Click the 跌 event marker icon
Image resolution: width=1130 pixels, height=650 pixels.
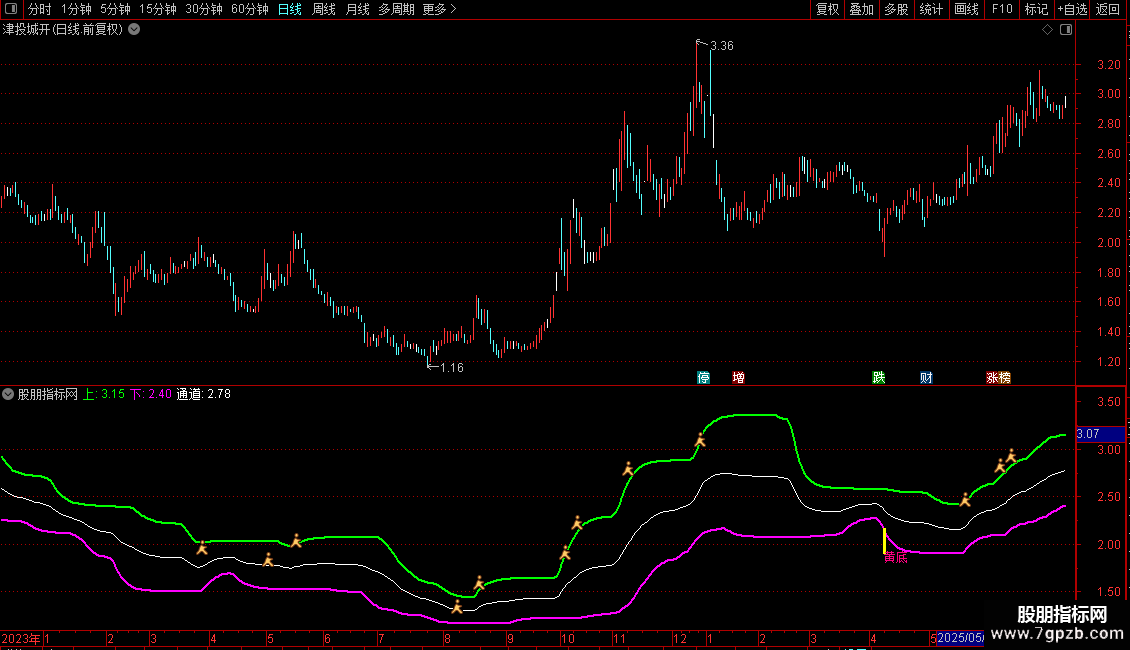pos(879,378)
